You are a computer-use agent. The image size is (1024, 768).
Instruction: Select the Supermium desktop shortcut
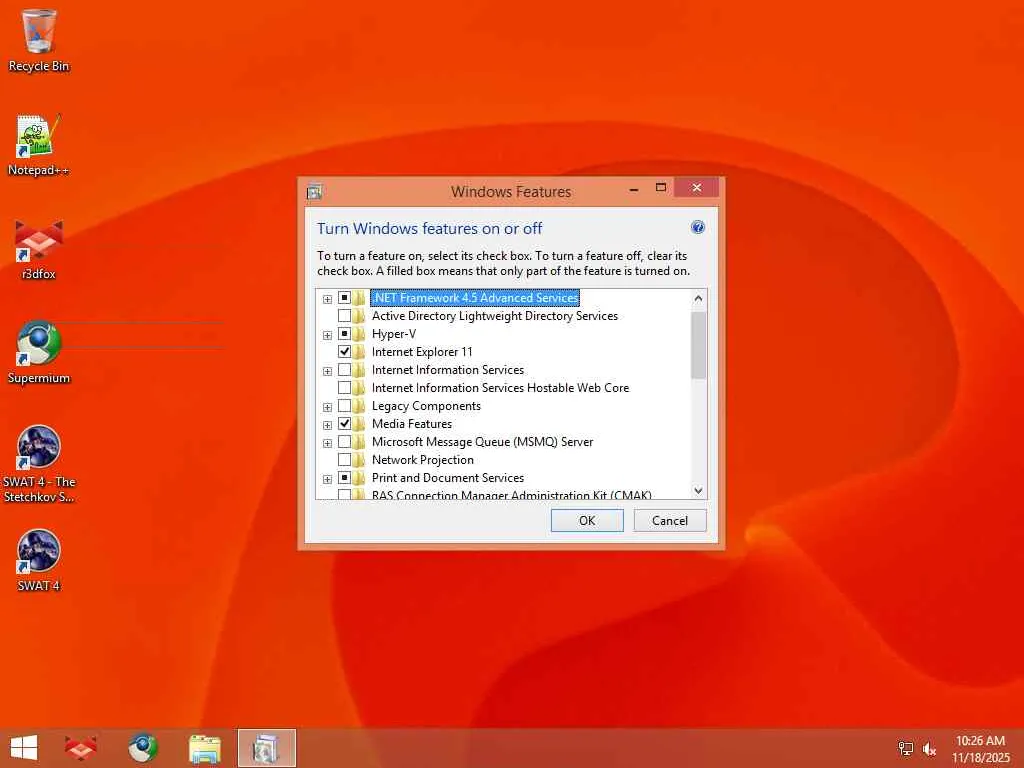point(39,353)
